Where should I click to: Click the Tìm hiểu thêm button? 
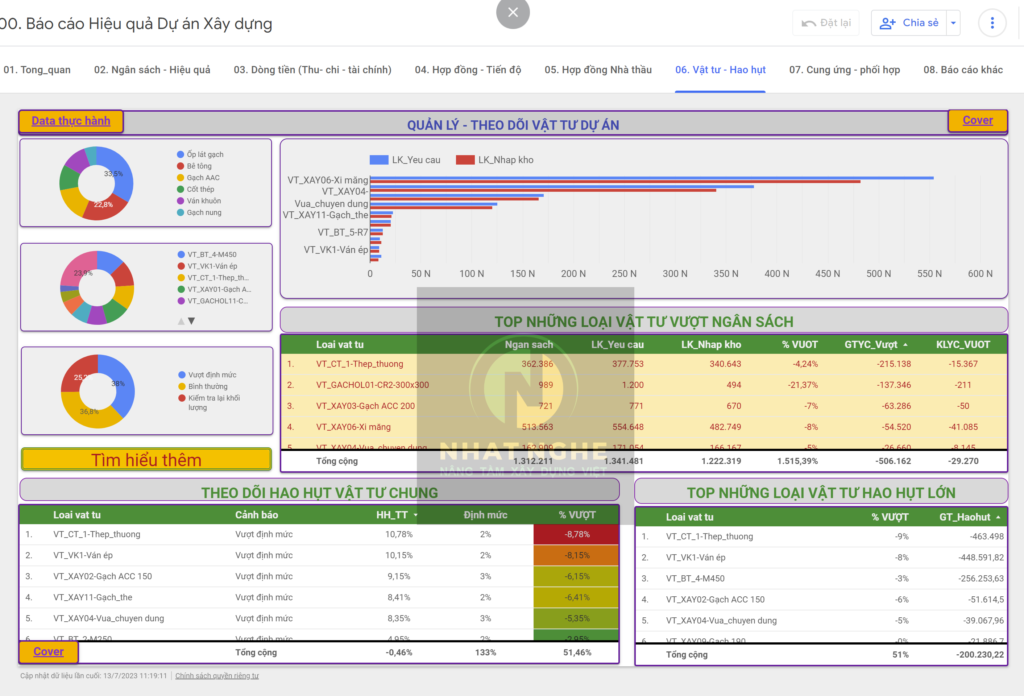tap(146, 460)
